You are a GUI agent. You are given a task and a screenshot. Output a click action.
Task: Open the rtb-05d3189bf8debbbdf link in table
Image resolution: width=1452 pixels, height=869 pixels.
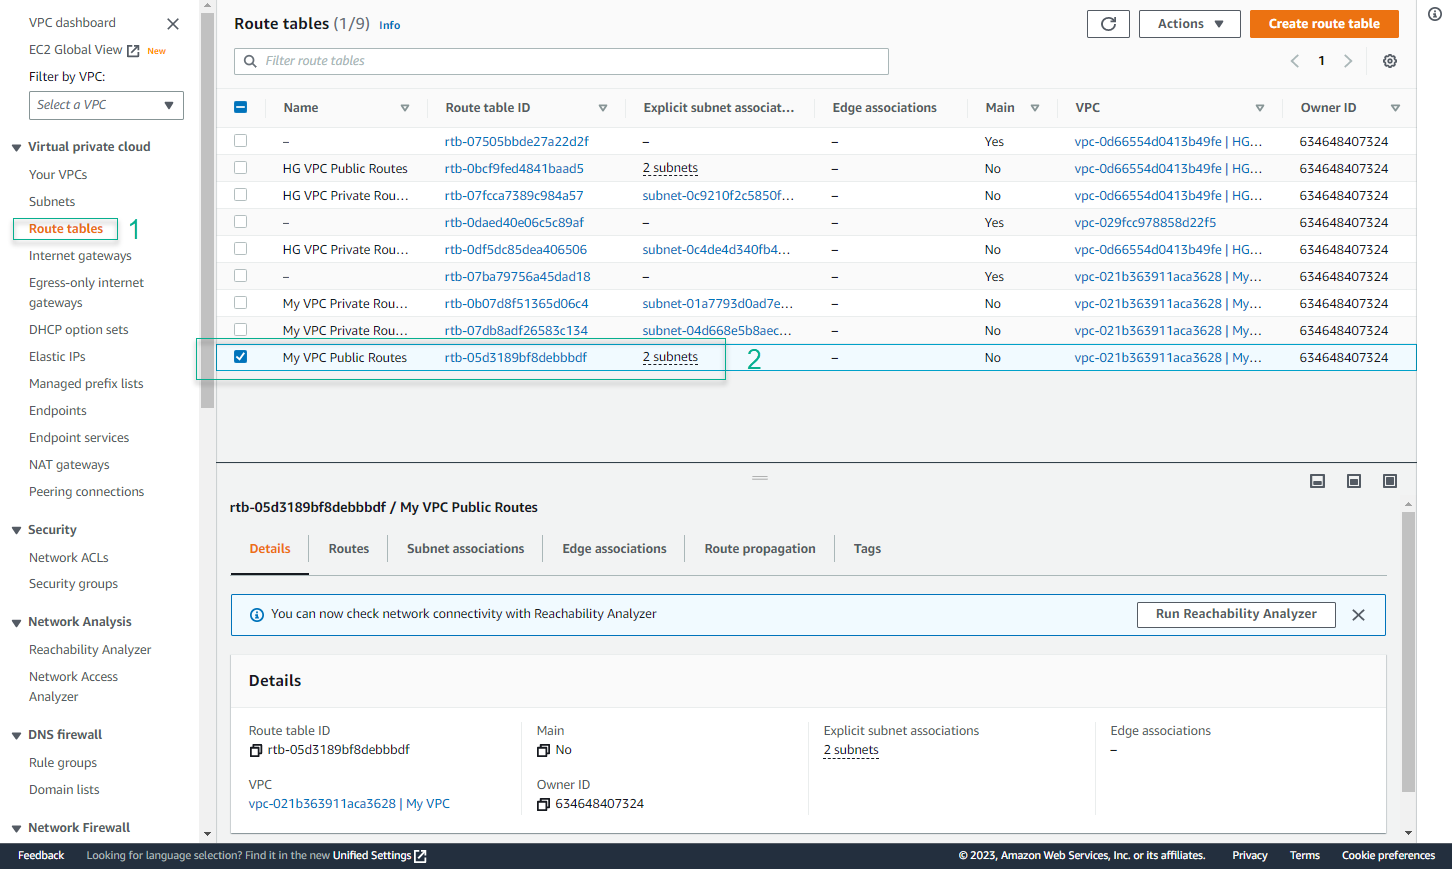click(516, 358)
